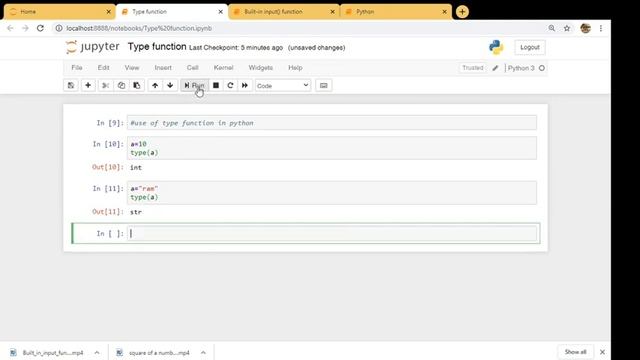Image resolution: width=640 pixels, height=360 pixels.
Task: Insert a cell below with the plus icon
Action: tap(88, 85)
